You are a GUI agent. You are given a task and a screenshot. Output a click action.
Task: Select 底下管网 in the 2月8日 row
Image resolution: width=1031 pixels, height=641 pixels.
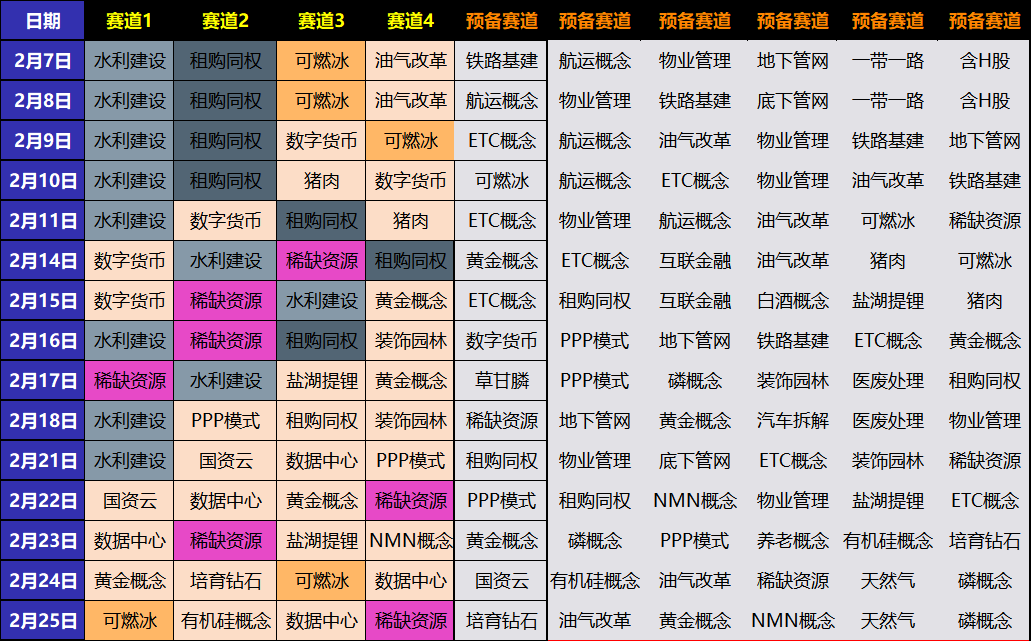click(x=792, y=101)
